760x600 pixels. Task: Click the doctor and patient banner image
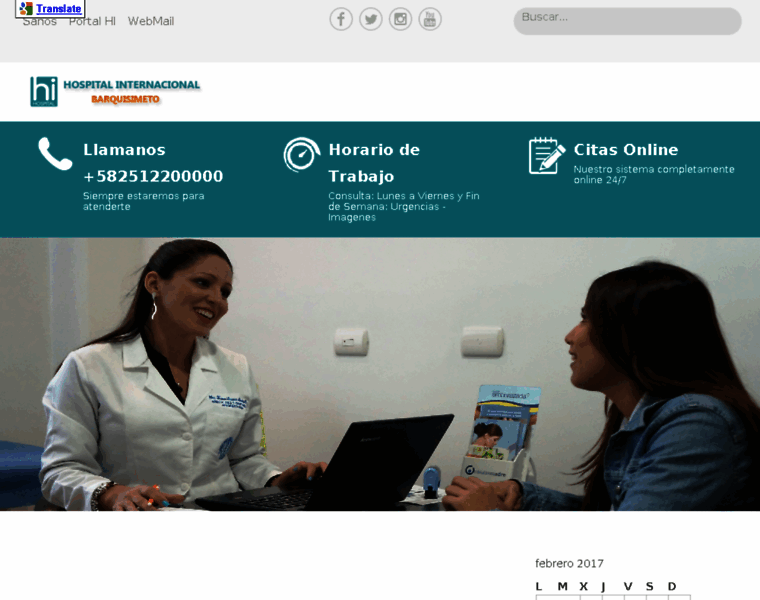(x=380, y=374)
